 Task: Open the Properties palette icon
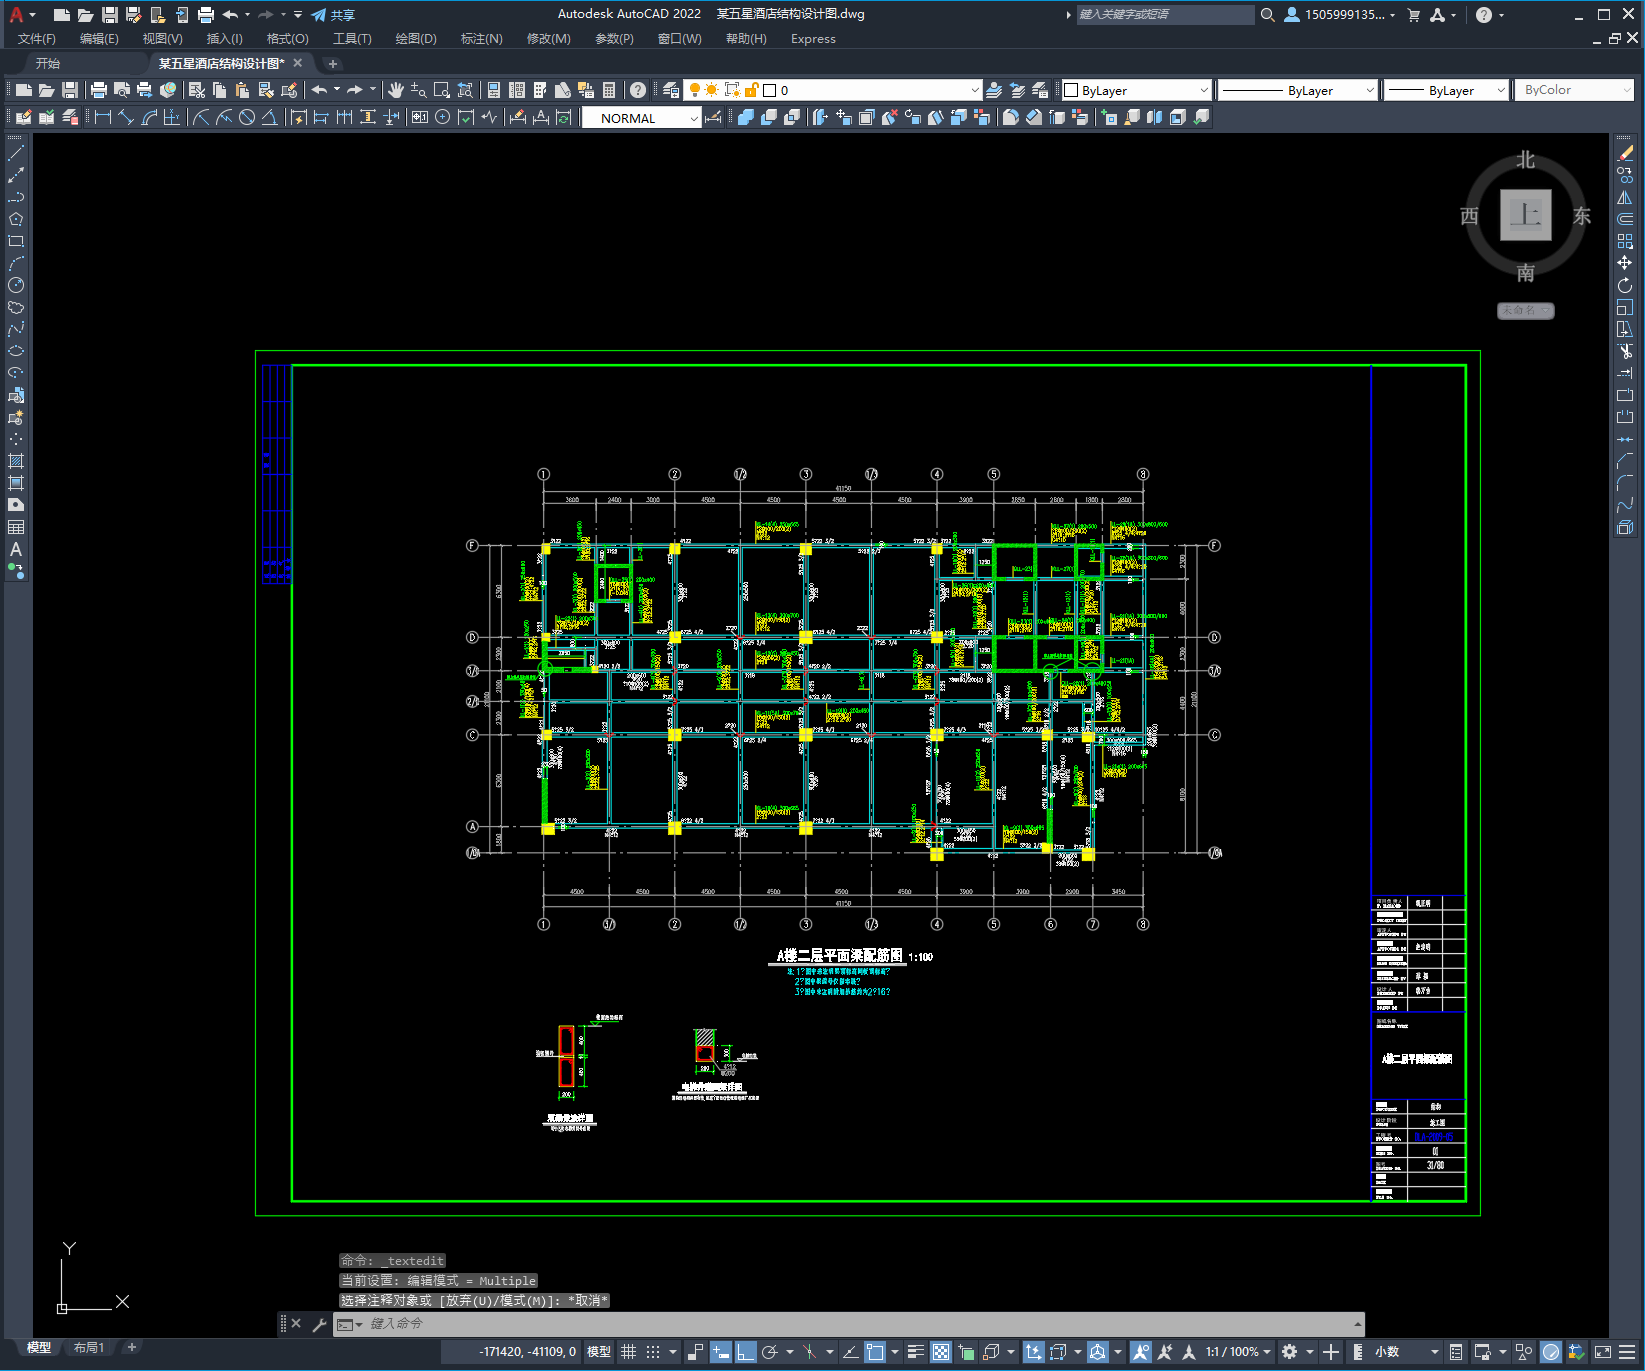pos(494,90)
